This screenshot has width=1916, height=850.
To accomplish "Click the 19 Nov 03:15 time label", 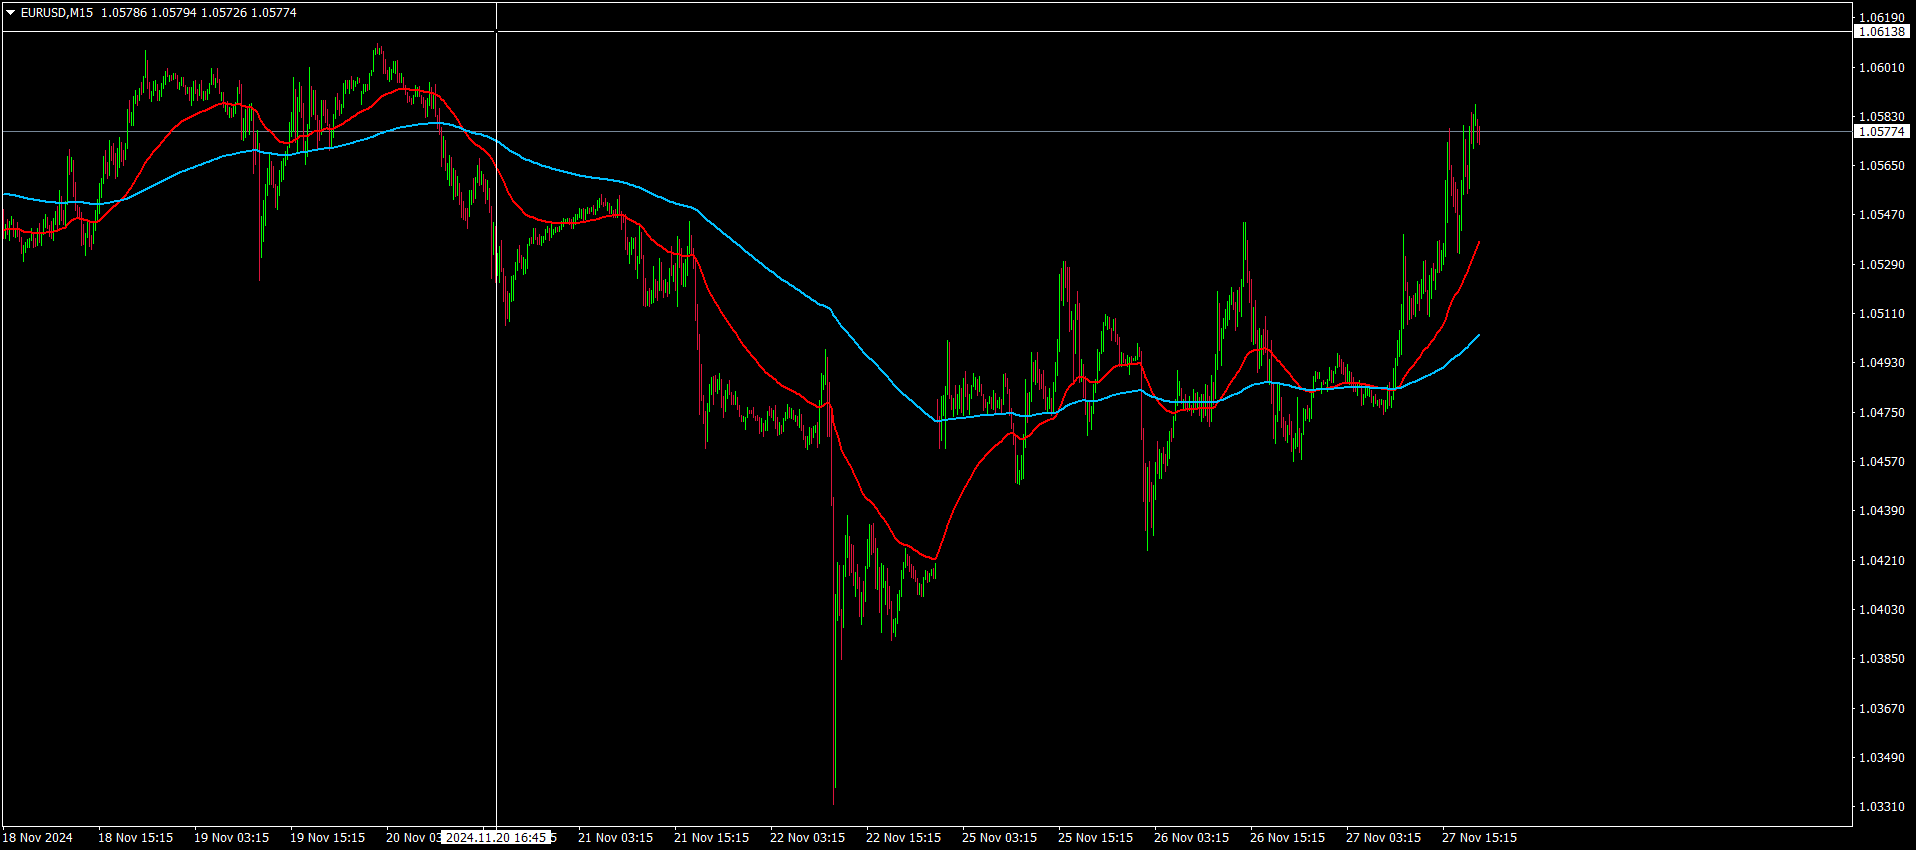I will (231, 838).
